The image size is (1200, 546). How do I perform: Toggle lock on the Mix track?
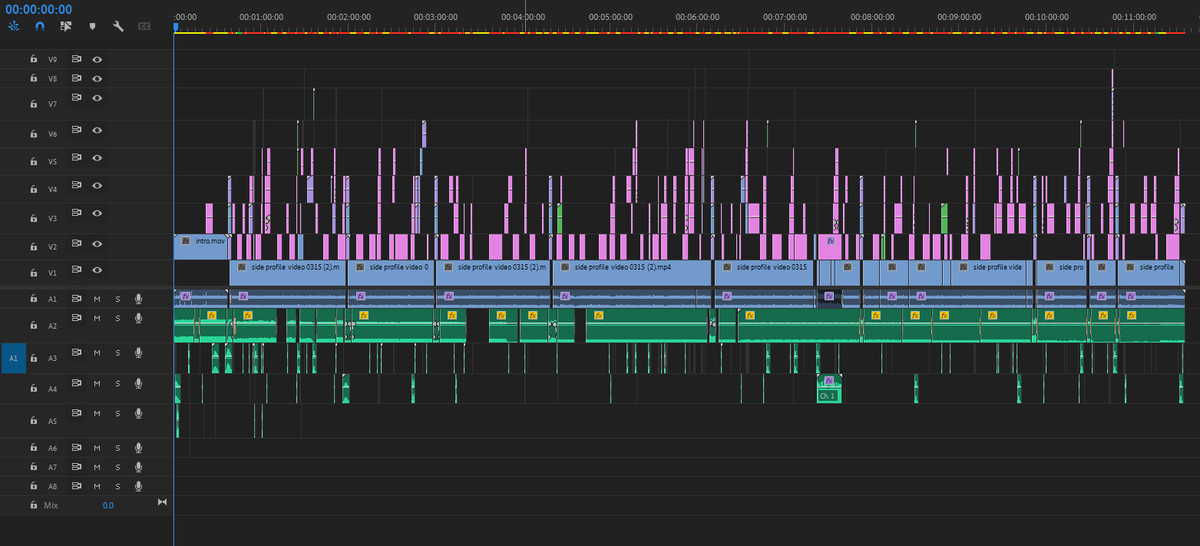[x=33, y=506]
